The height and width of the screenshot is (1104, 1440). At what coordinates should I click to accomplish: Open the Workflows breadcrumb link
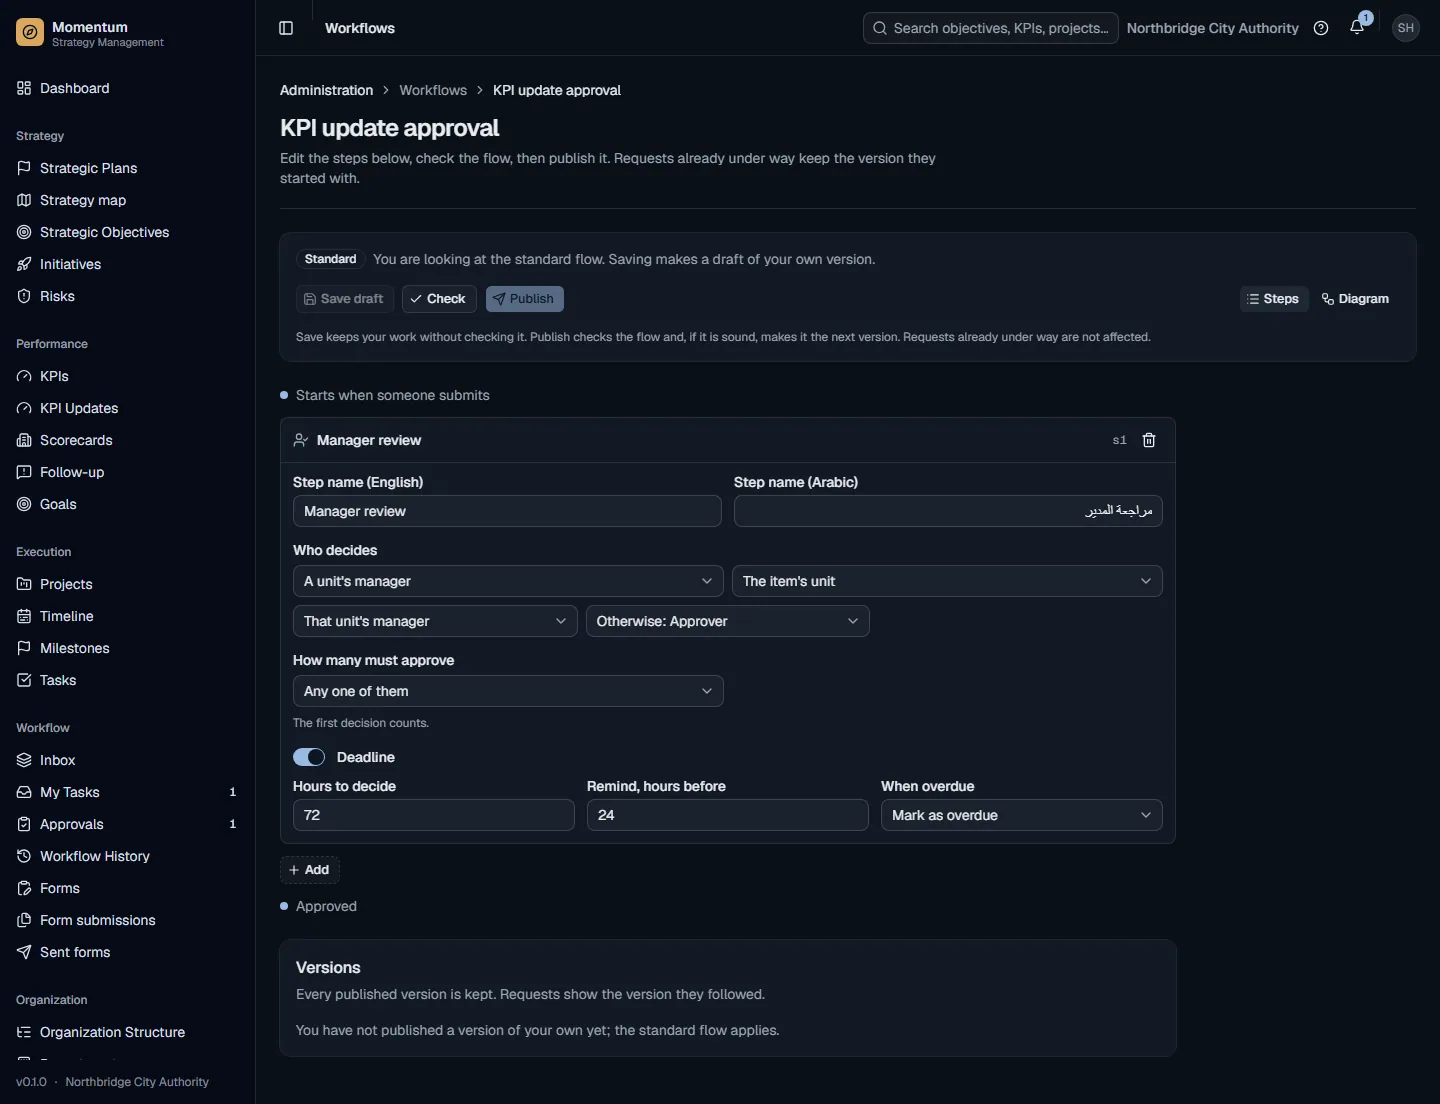coord(433,90)
